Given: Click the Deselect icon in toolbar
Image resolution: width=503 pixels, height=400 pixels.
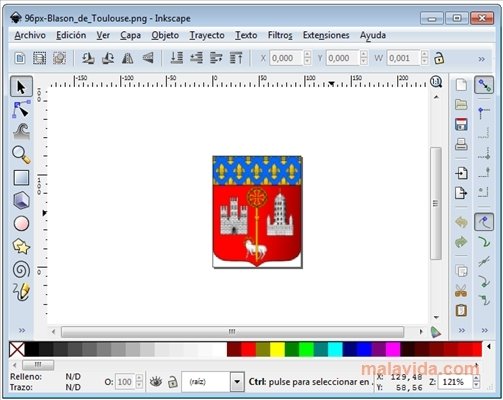Looking at the screenshot, I should pos(59,58).
